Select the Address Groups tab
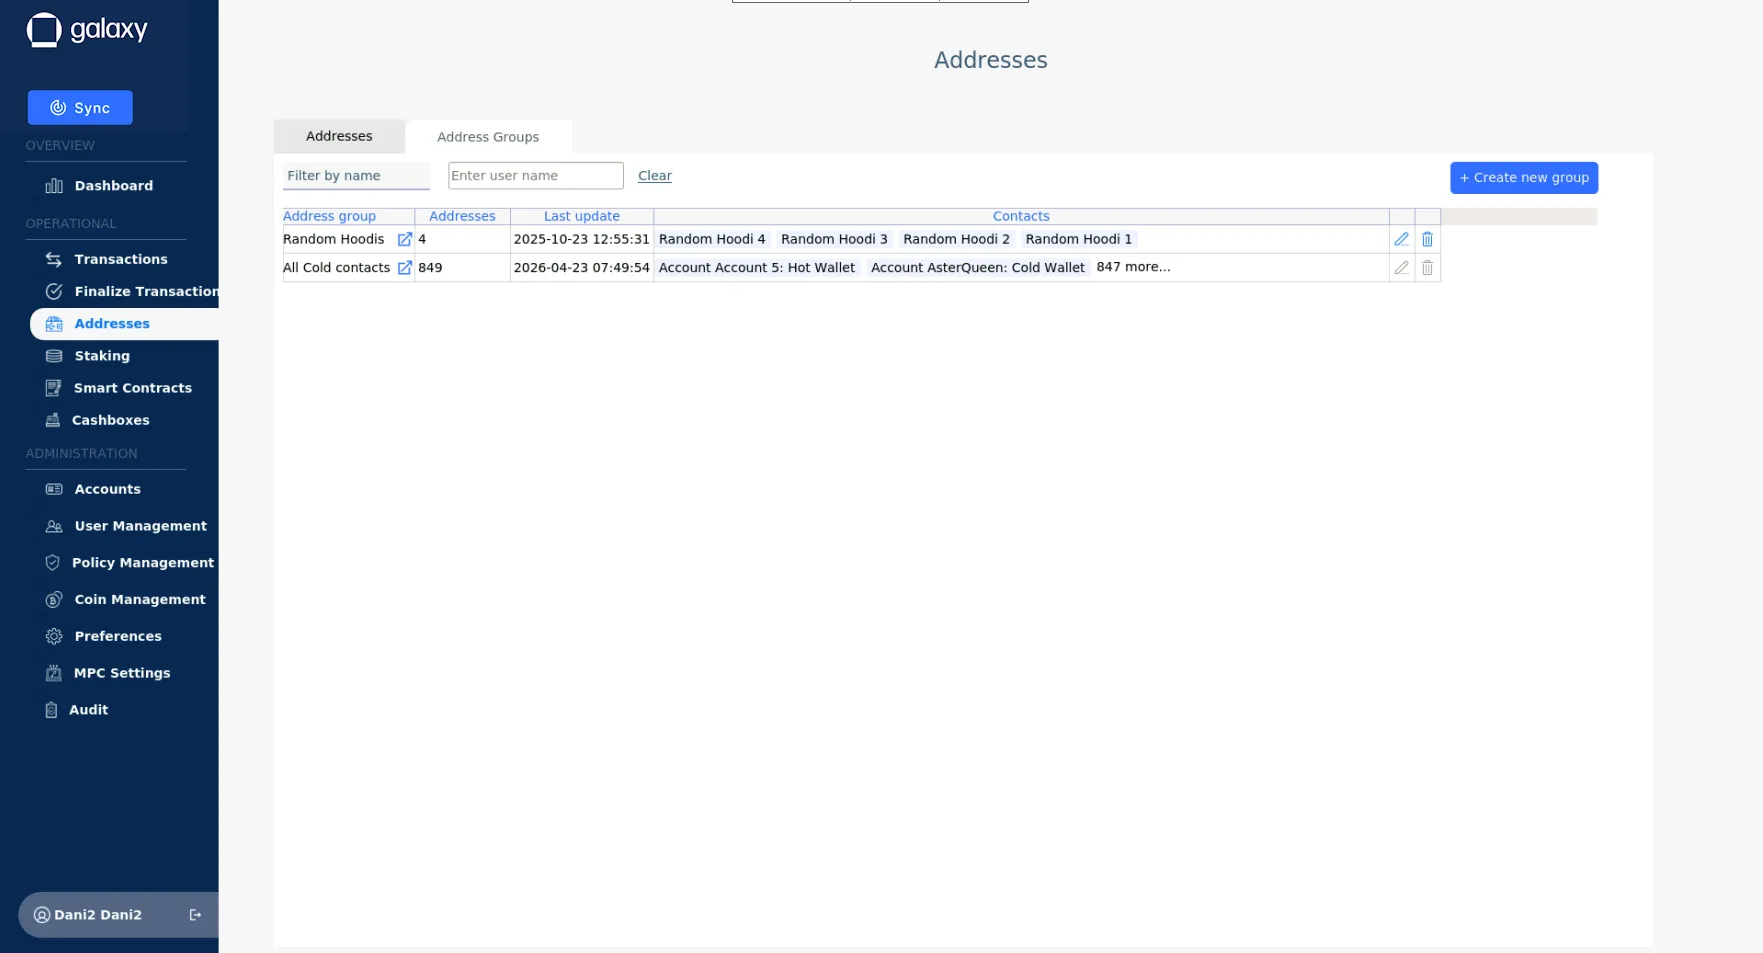This screenshot has height=953, width=1763. tap(488, 137)
